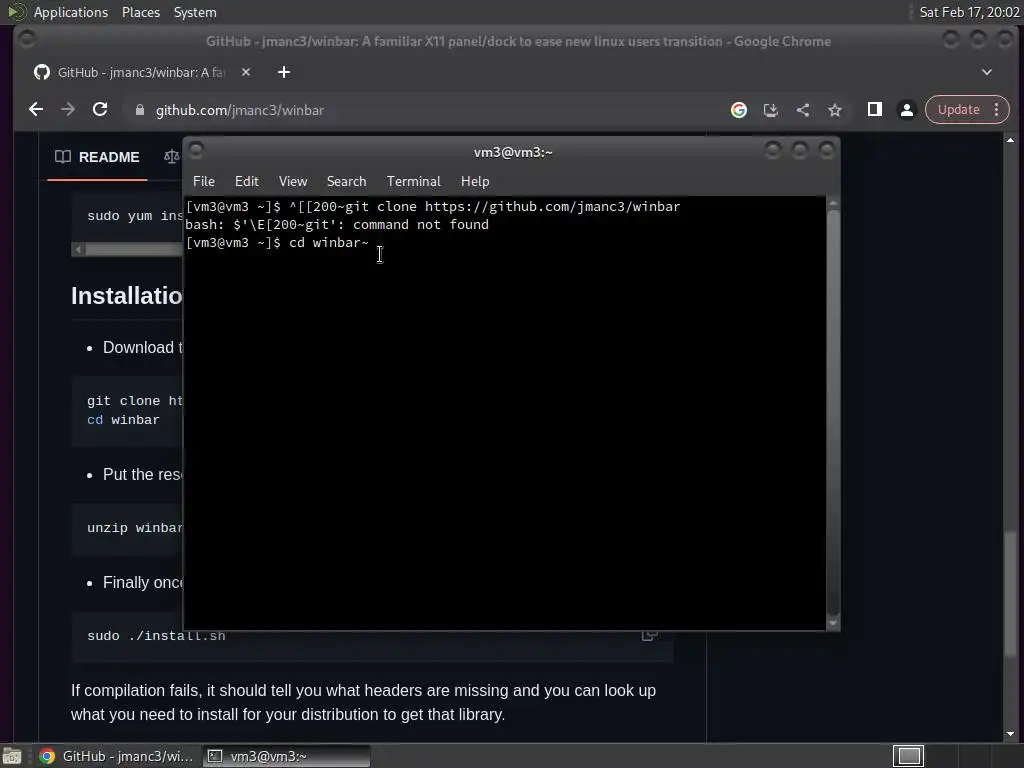
Task: Open System menu
Action: pos(195,12)
